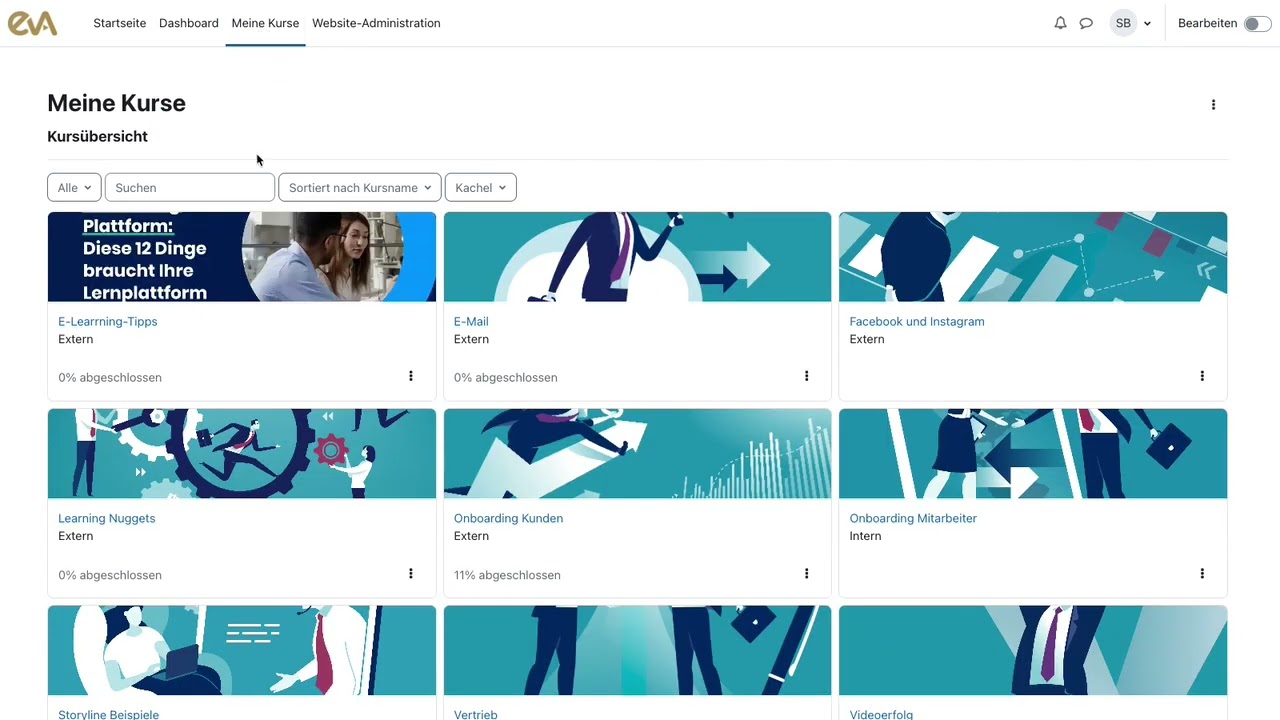This screenshot has width=1280, height=720.
Task: Open the Onboarding Mitarbeiter course link
Action: [x=913, y=518]
